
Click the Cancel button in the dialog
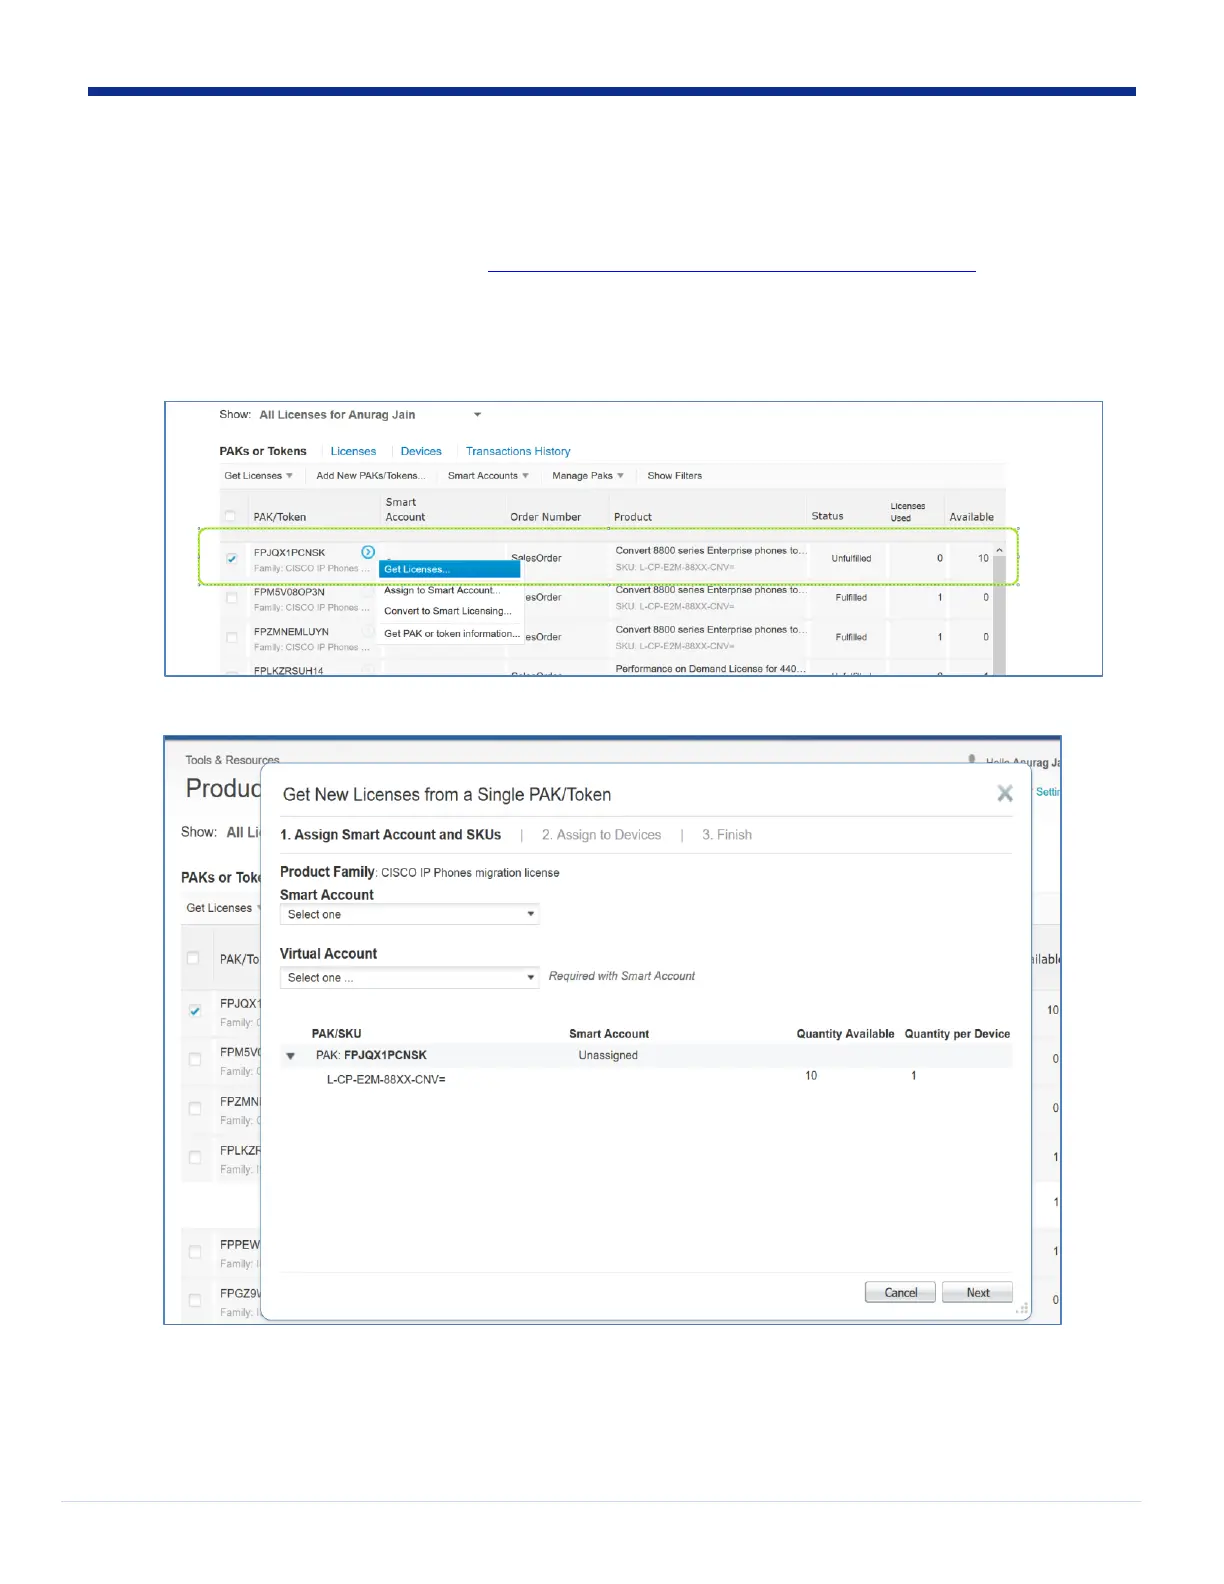(x=900, y=1292)
